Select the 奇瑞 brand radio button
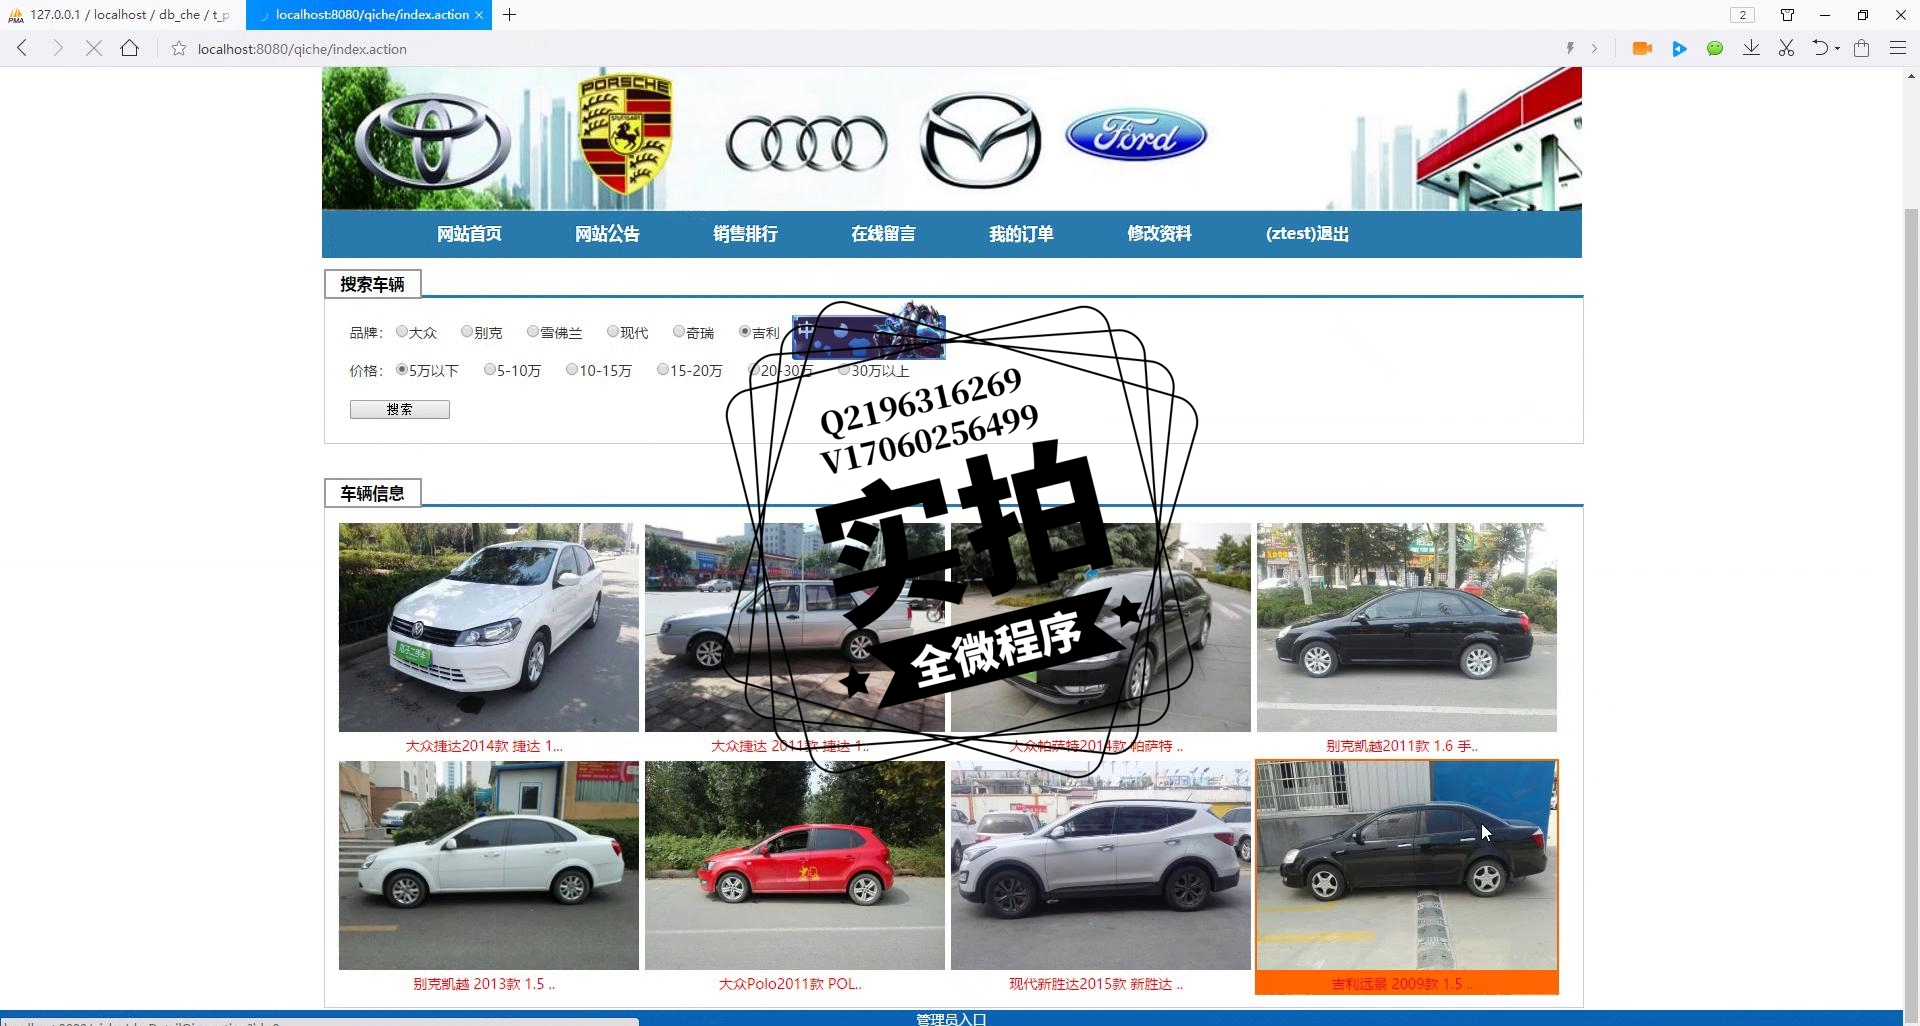The image size is (1920, 1026). [679, 332]
